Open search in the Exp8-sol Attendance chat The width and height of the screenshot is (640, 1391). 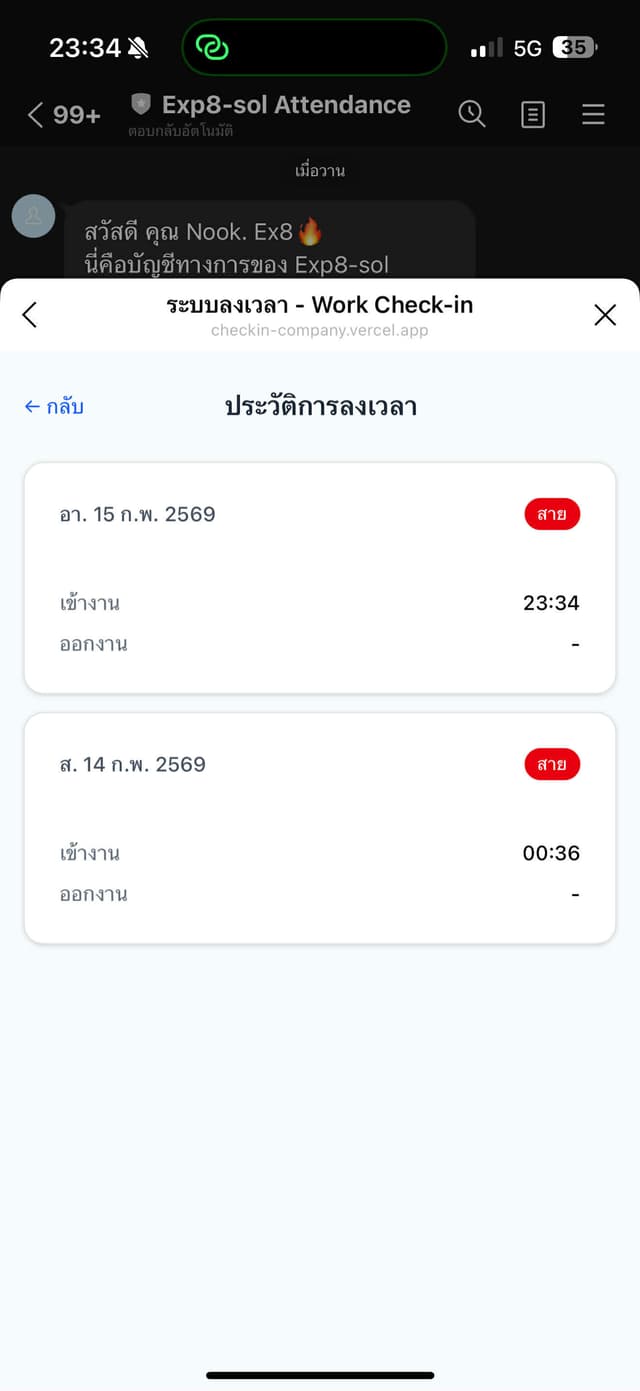pos(472,114)
